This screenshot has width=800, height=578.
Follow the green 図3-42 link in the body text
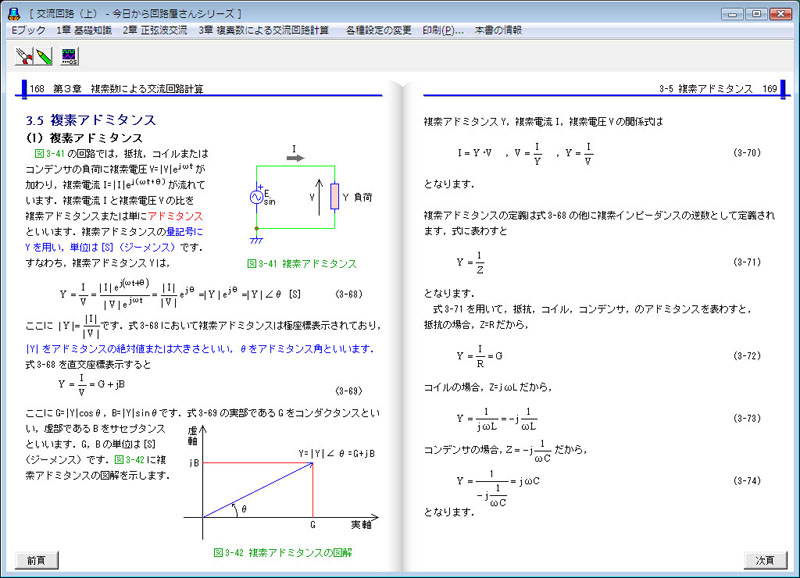click(129, 460)
